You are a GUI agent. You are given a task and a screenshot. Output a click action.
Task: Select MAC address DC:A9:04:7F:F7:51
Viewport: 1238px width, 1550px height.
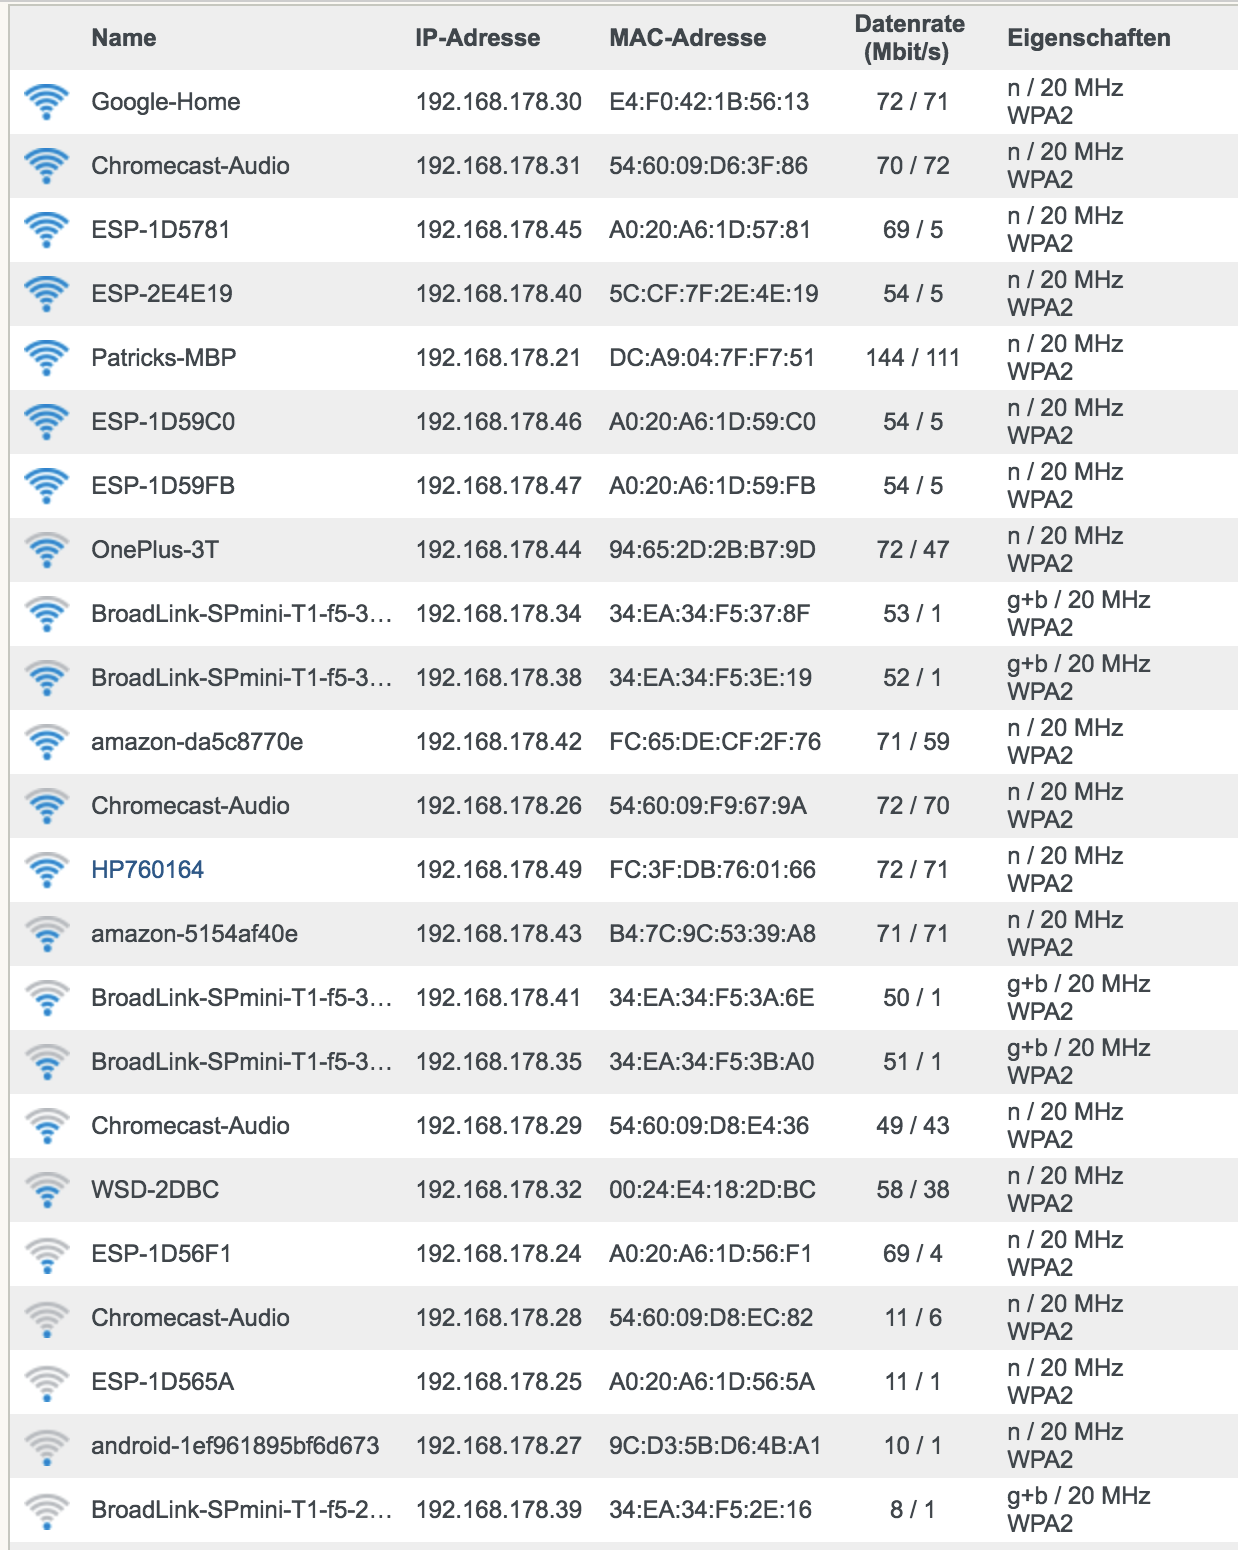coord(712,358)
